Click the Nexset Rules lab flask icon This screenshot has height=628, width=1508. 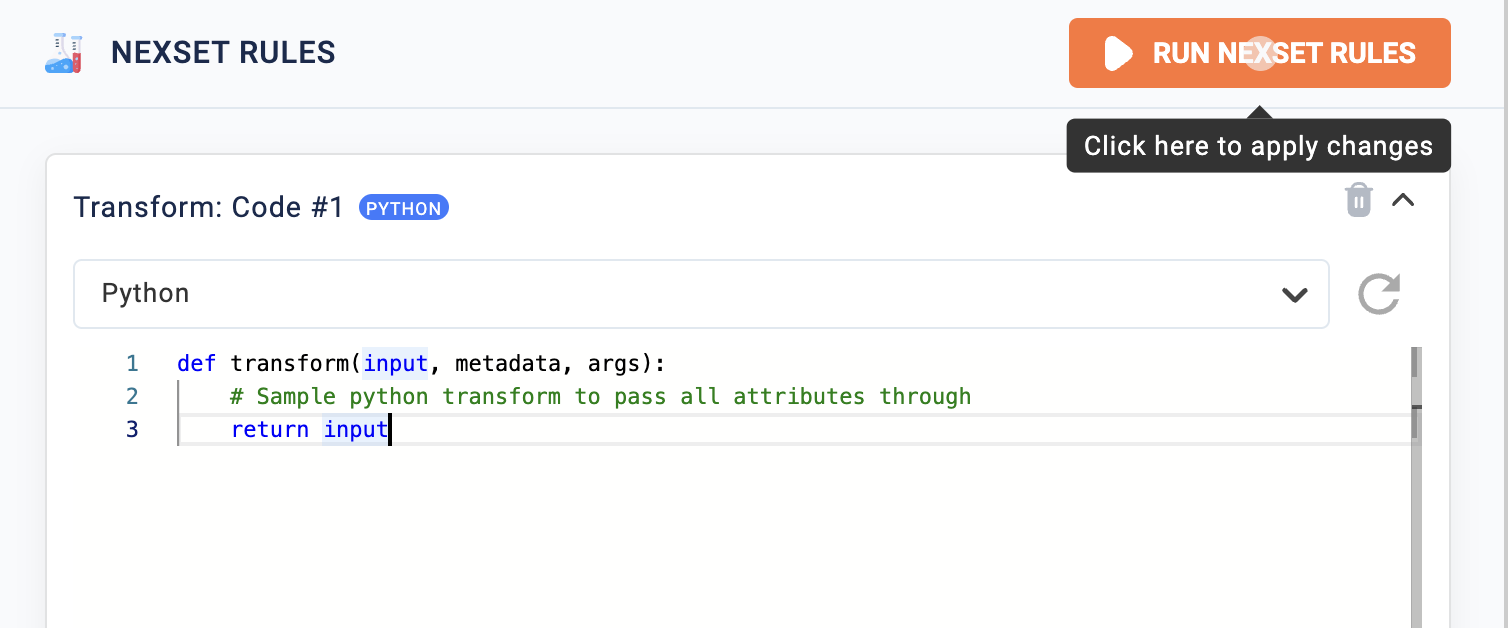63,53
